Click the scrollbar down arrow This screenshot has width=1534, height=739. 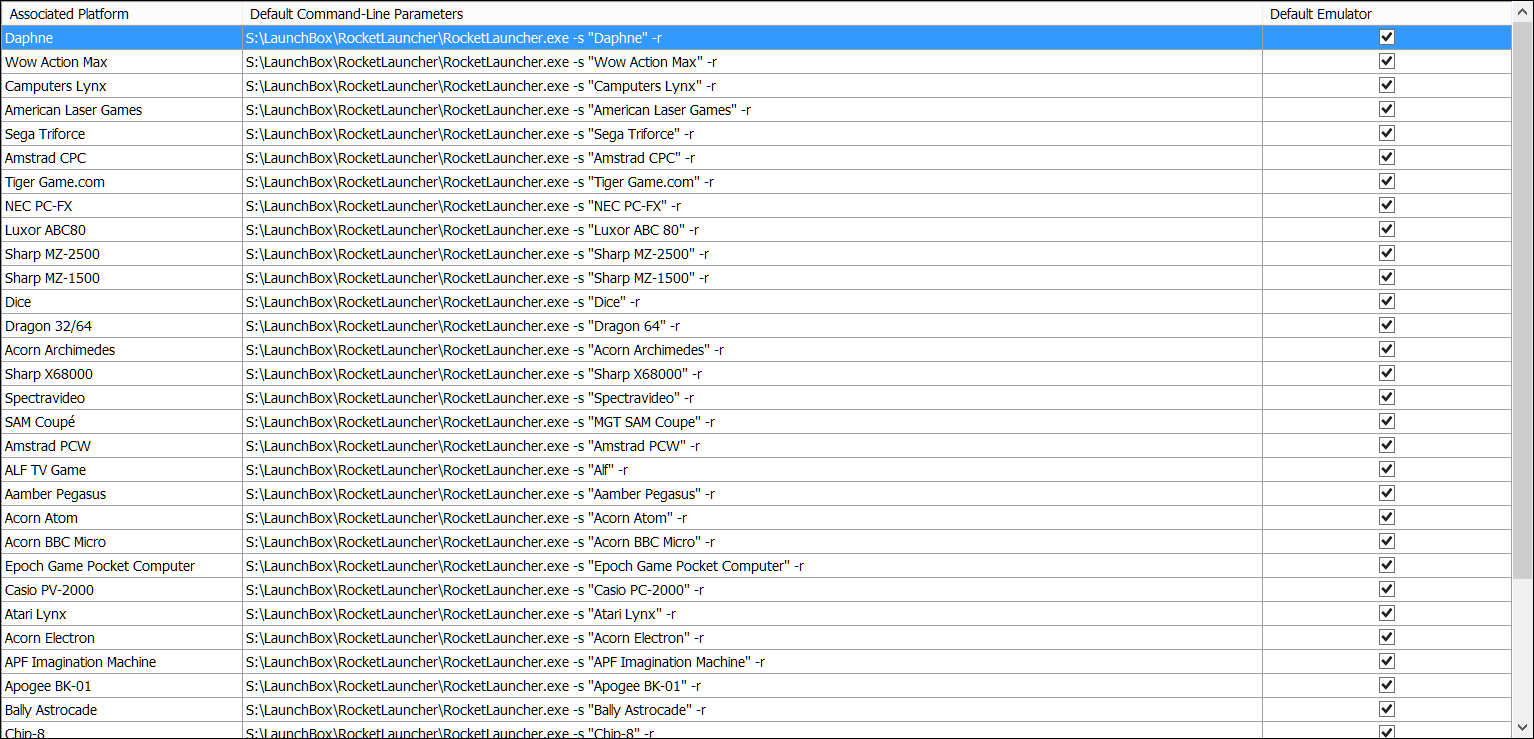[x=1523, y=727]
